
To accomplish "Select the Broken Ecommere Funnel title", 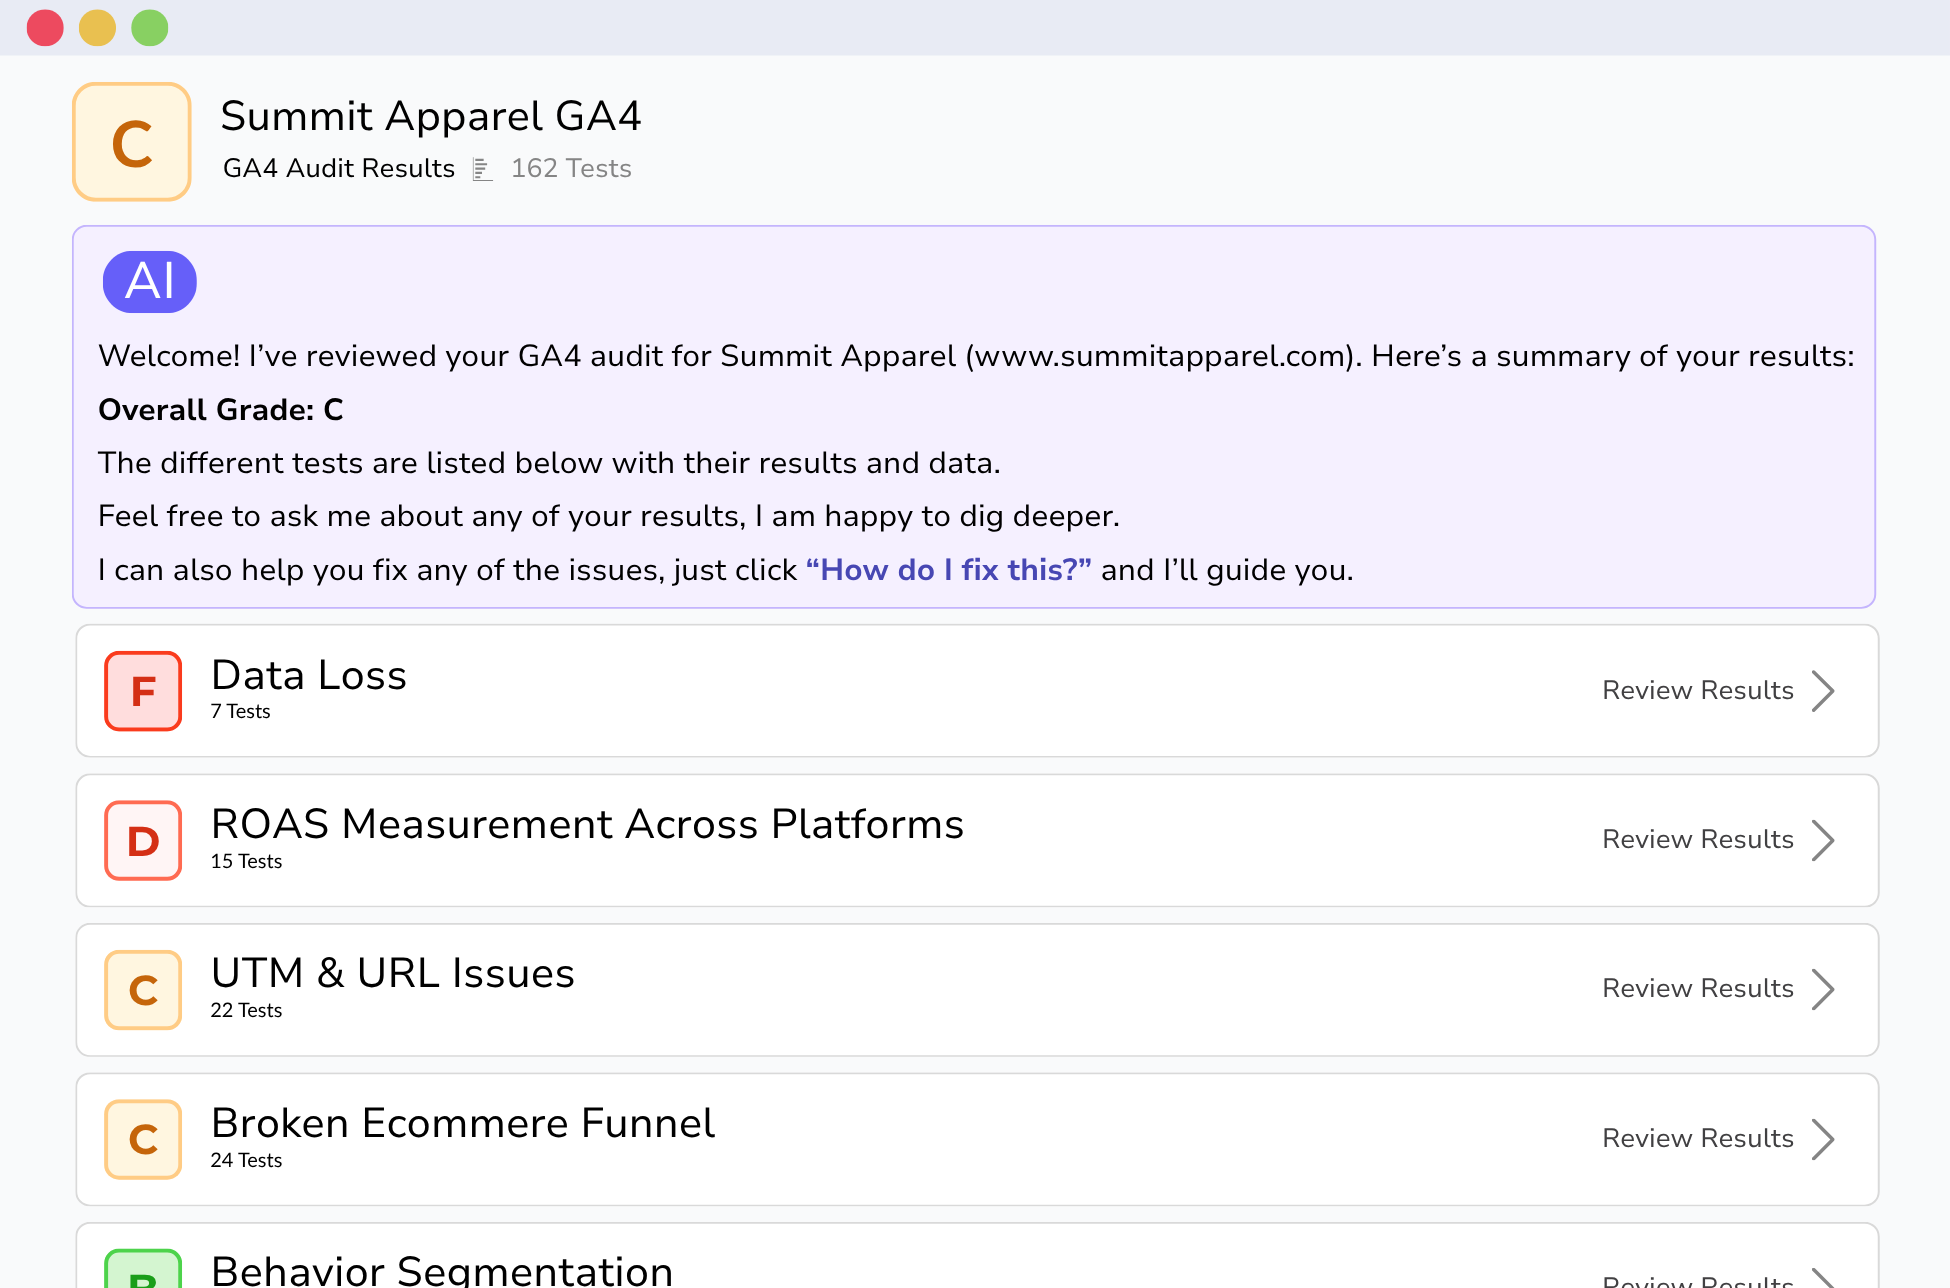I will coord(463,1123).
